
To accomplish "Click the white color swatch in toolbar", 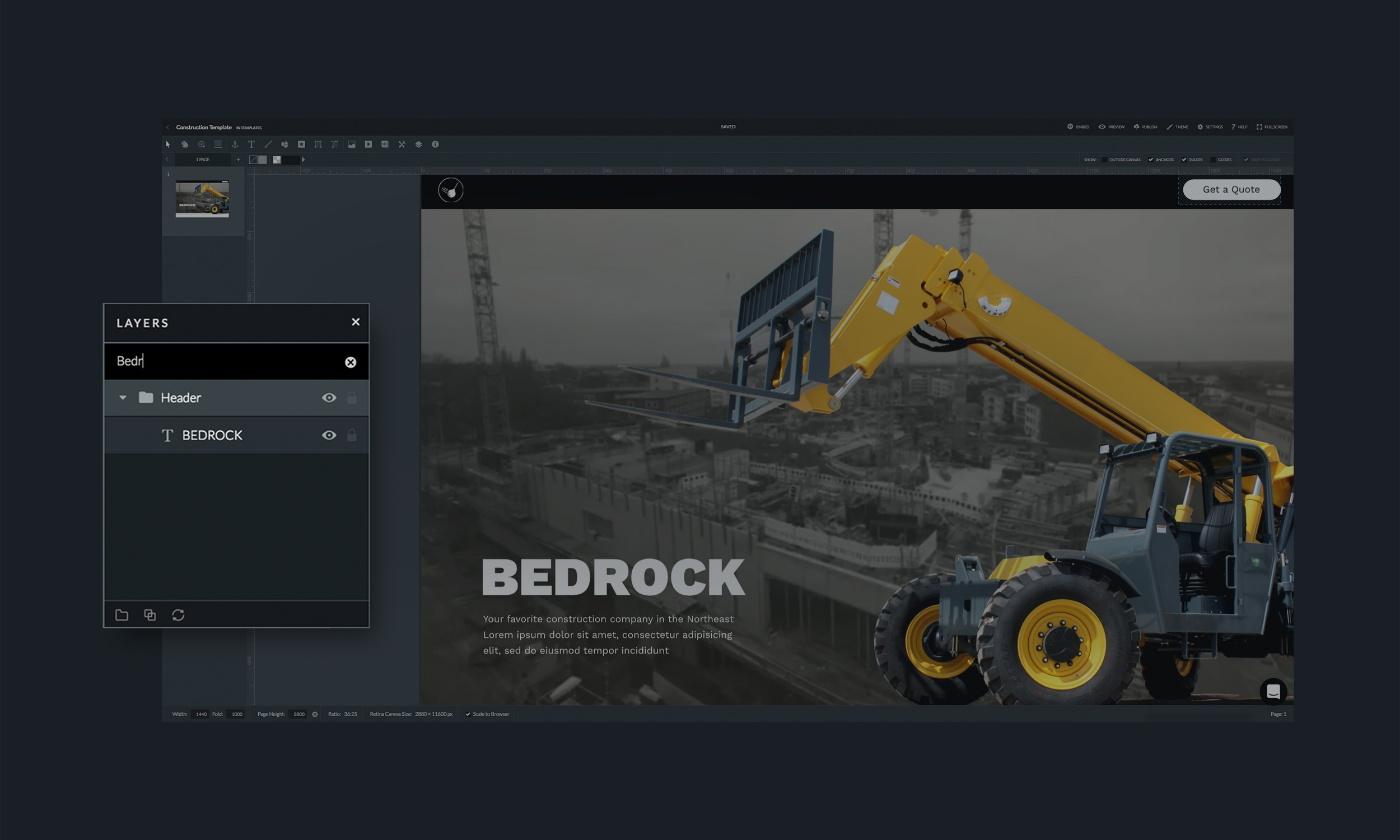I will click(x=277, y=159).
